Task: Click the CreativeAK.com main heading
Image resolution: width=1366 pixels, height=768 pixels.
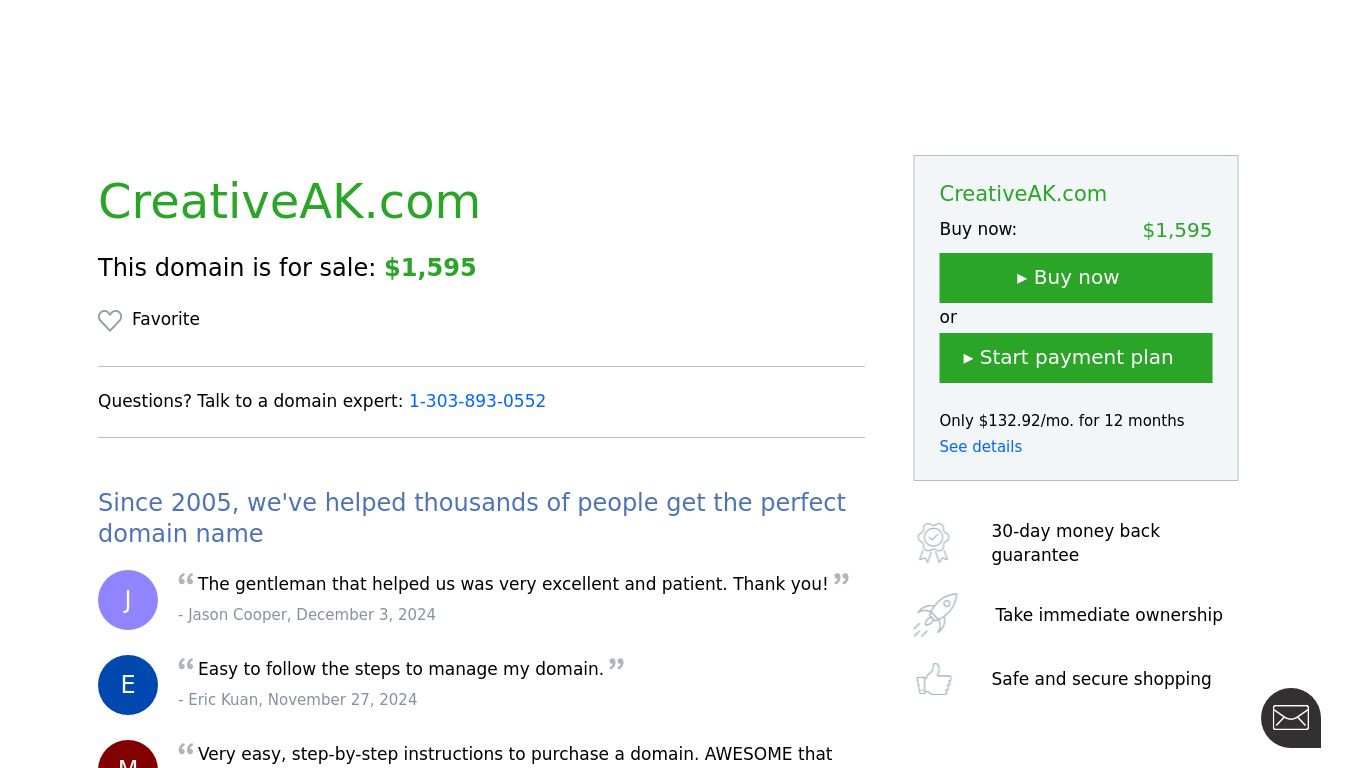Action: [x=289, y=201]
